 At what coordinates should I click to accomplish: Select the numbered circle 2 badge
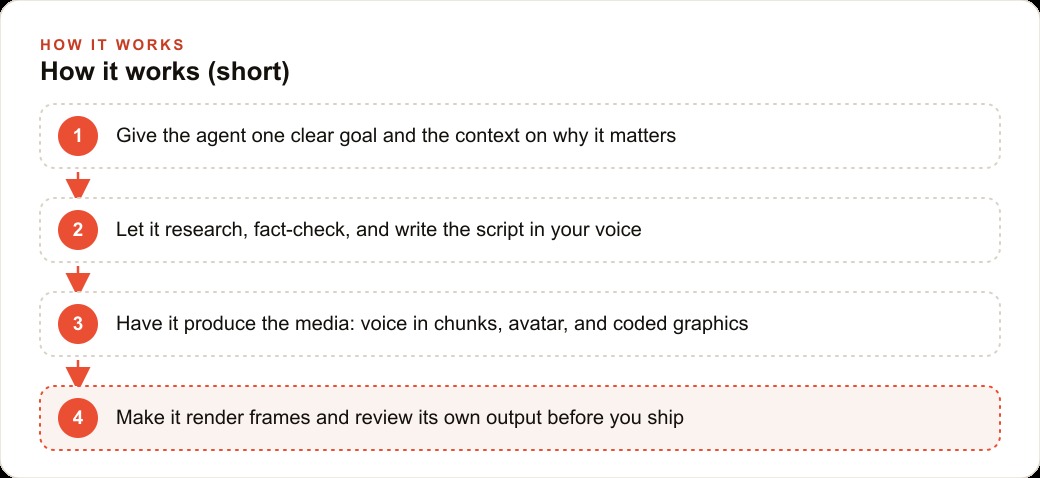pyautogui.click(x=78, y=230)
